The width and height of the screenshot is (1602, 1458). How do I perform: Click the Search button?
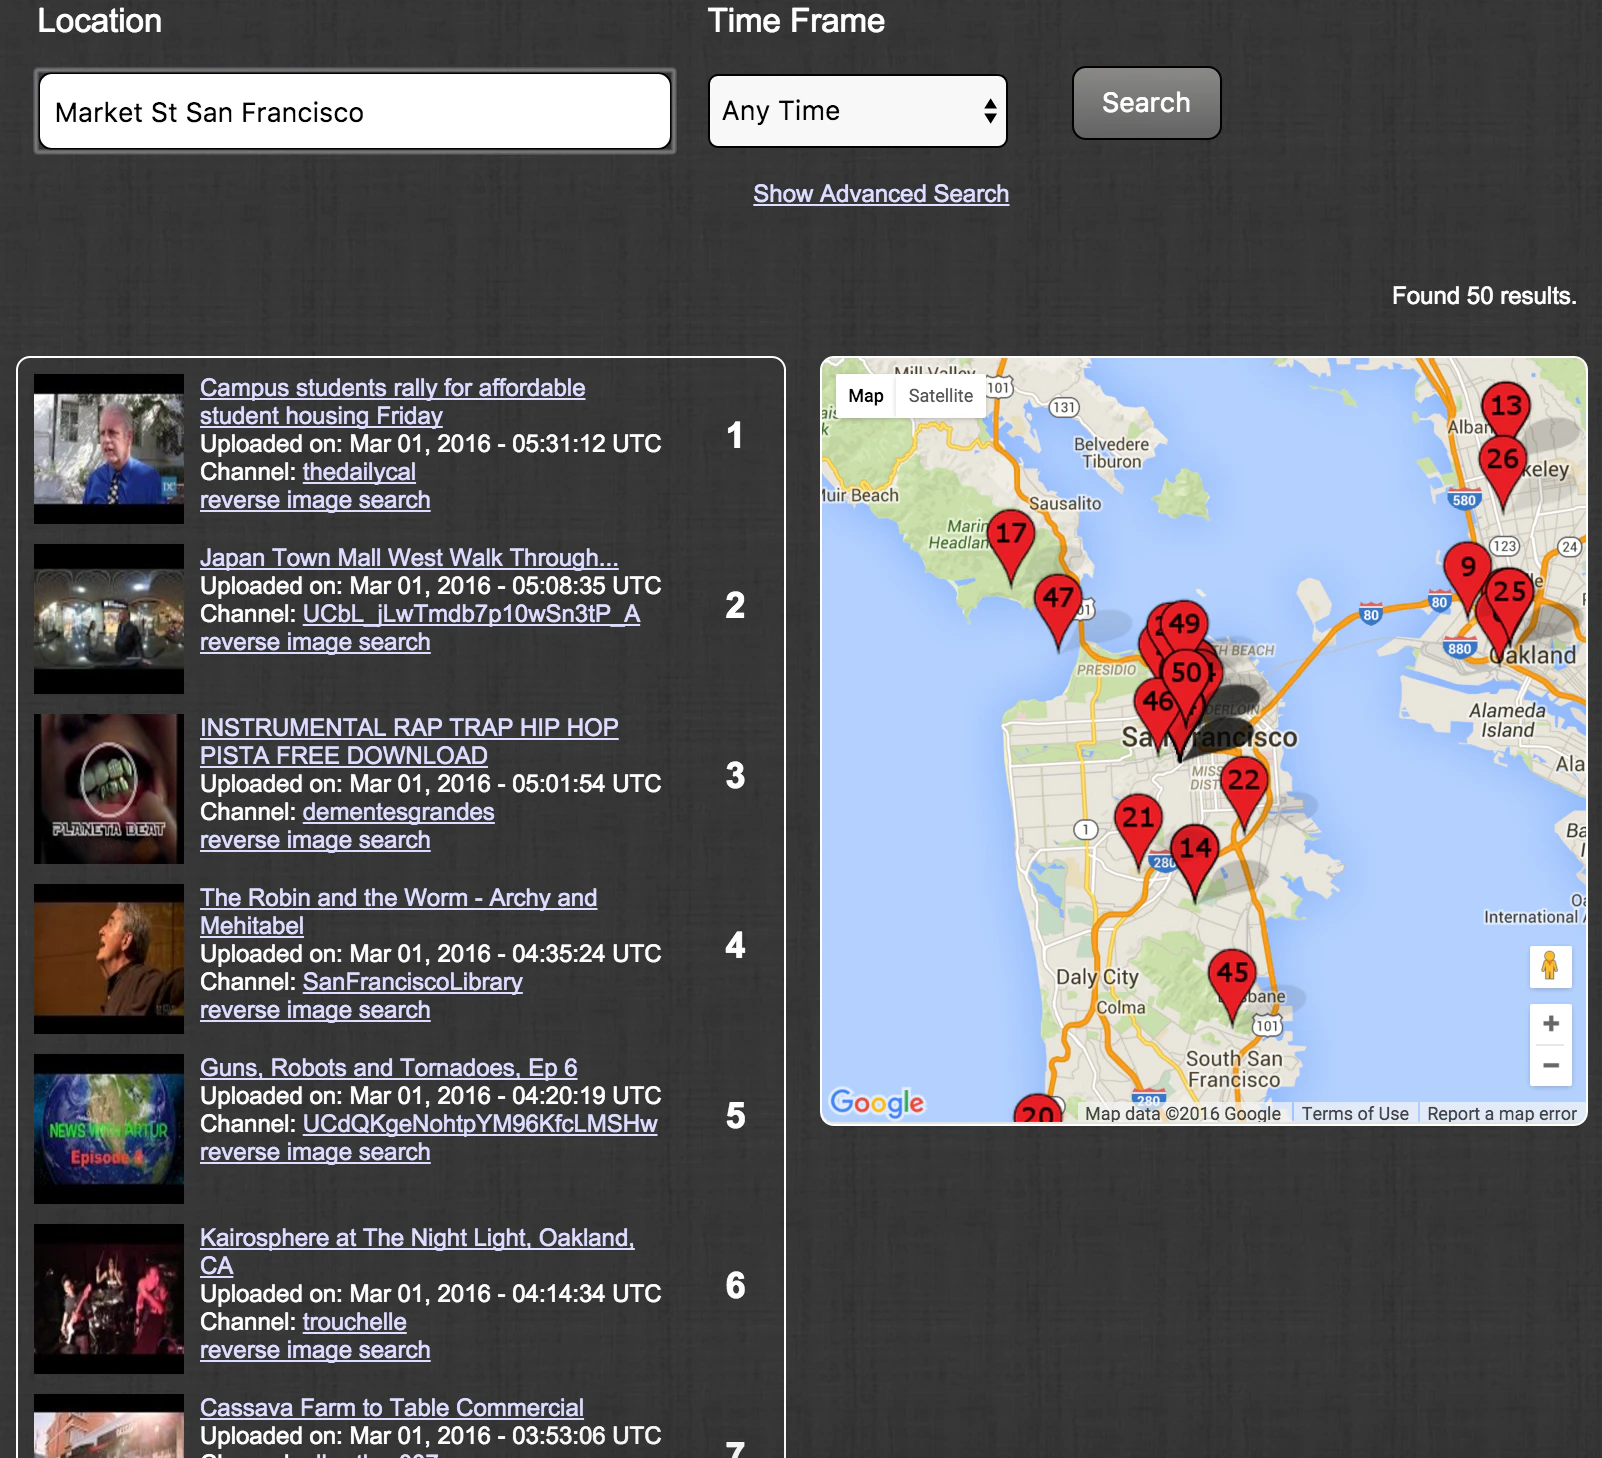tap(1146, 103)
